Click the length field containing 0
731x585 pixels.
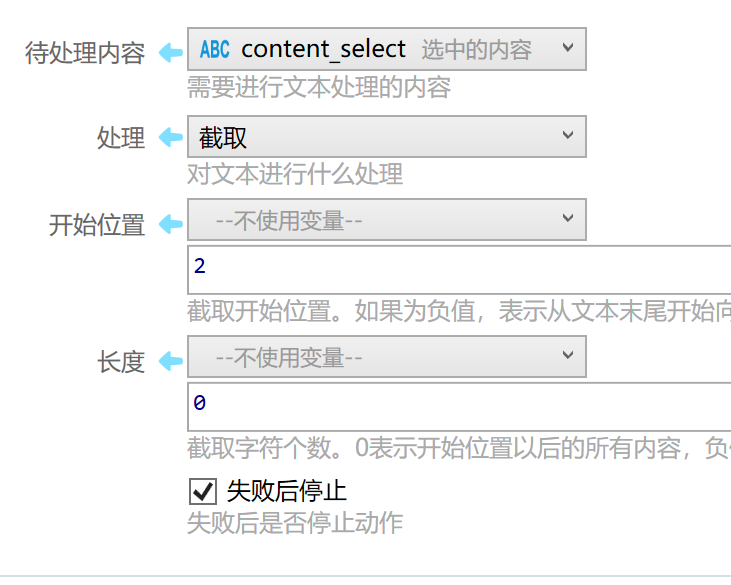tap(459, 407)
